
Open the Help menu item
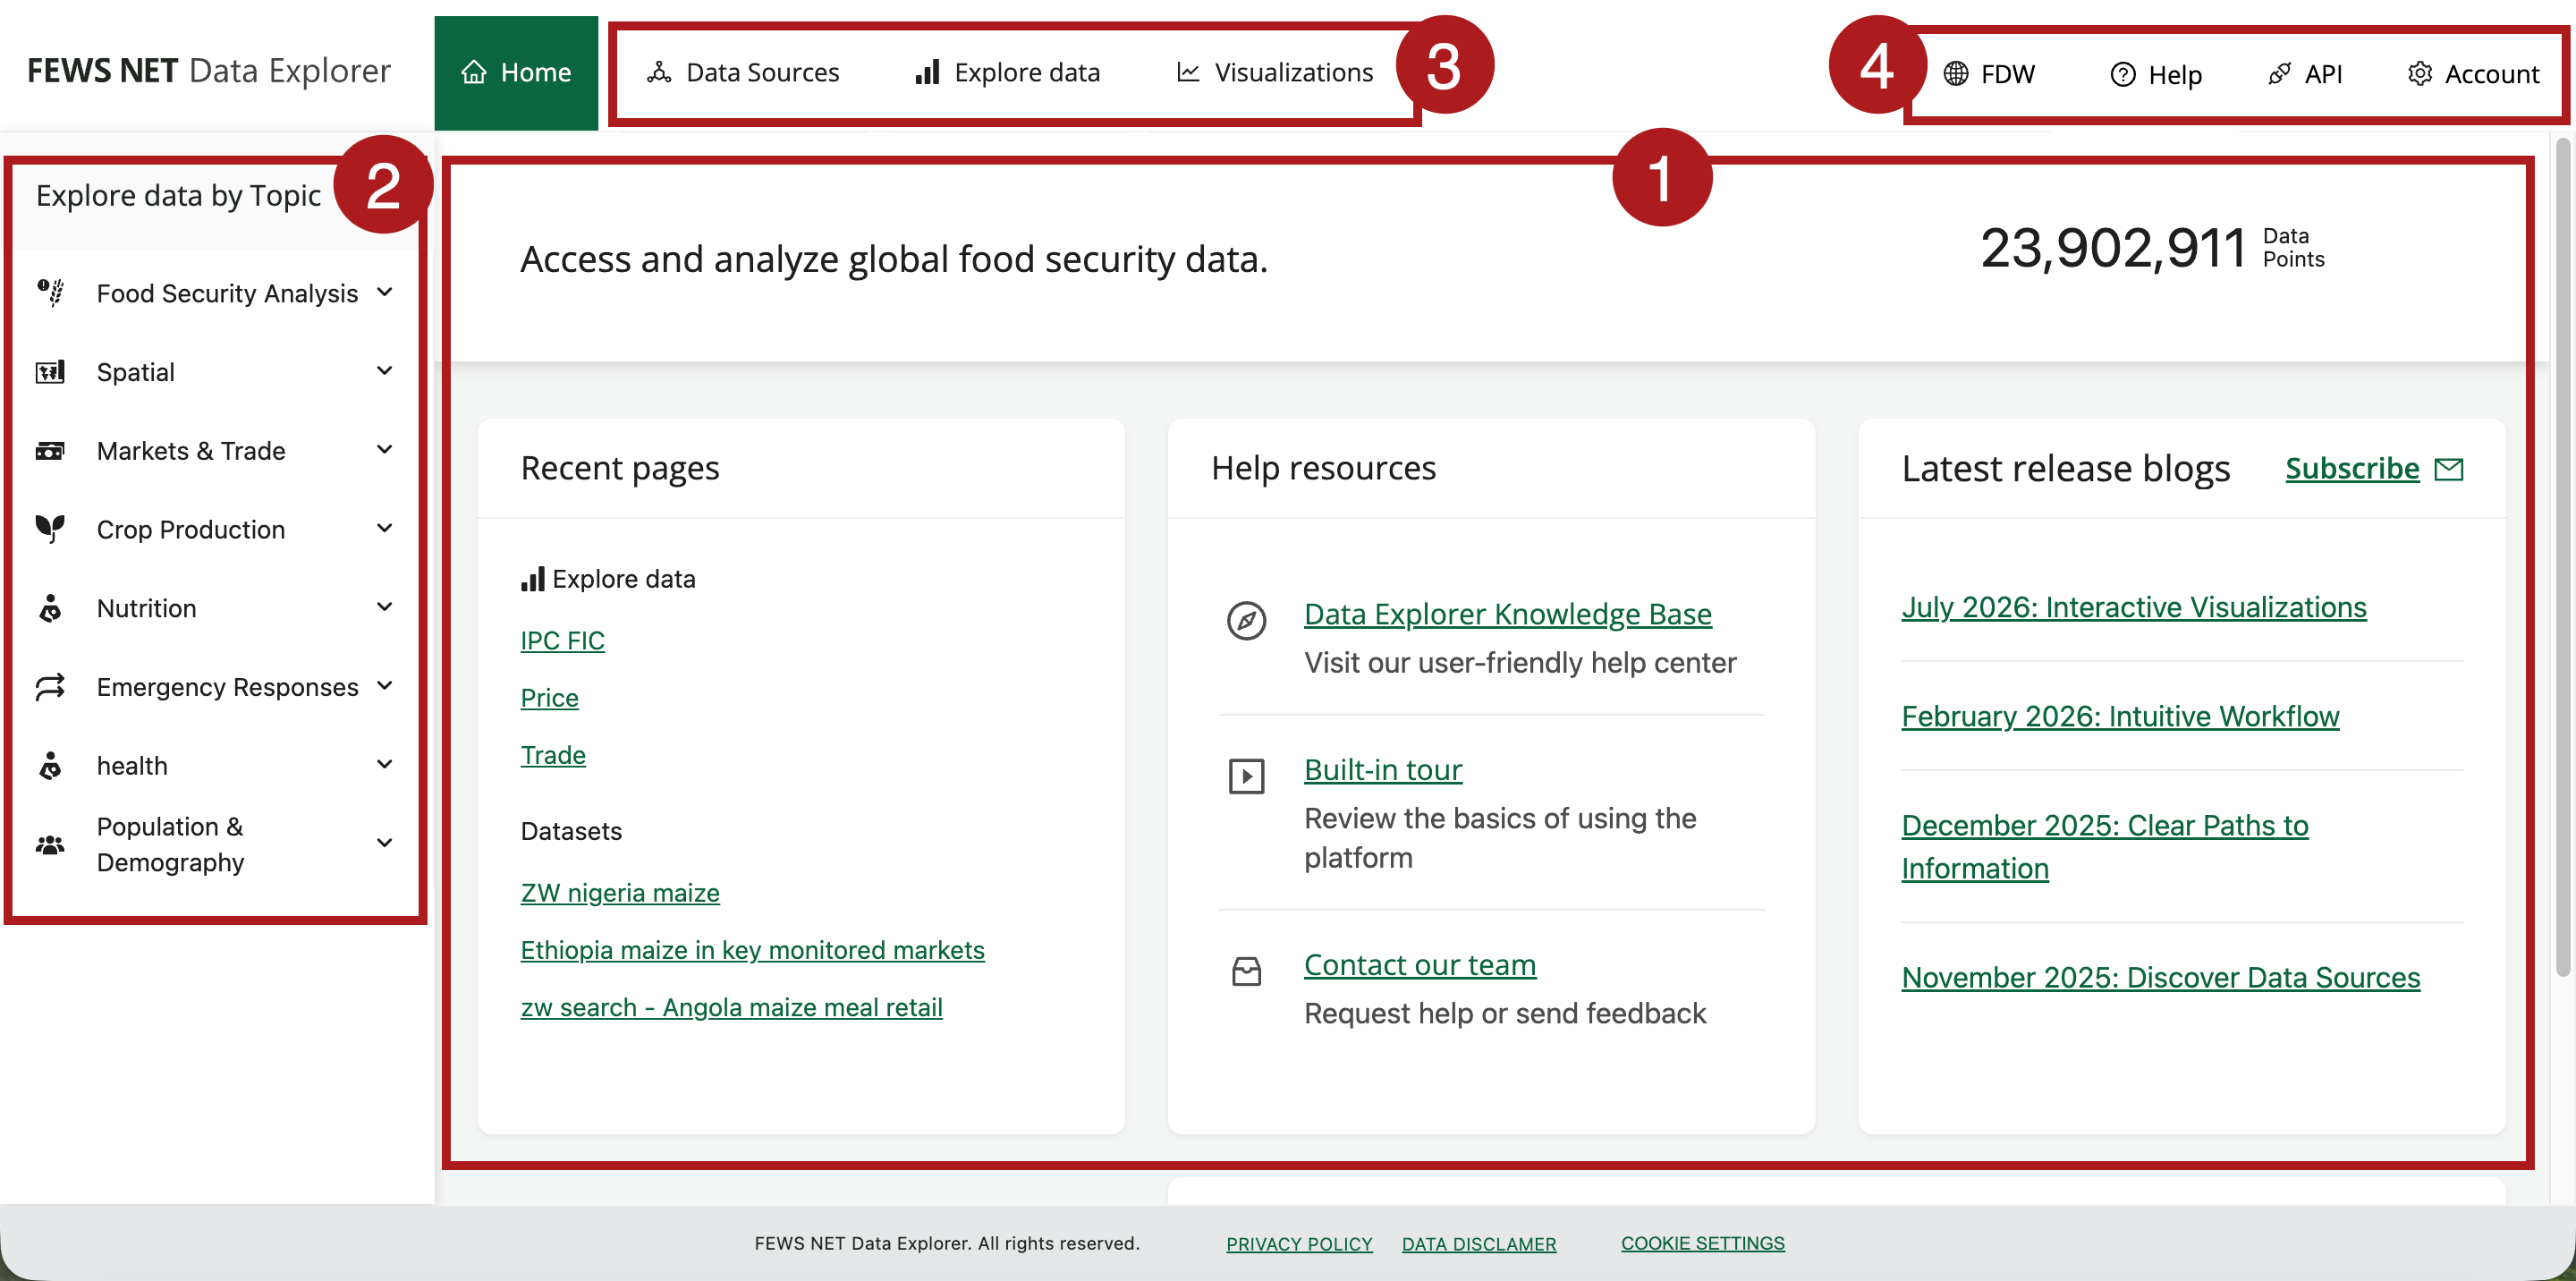(2156, 75)
